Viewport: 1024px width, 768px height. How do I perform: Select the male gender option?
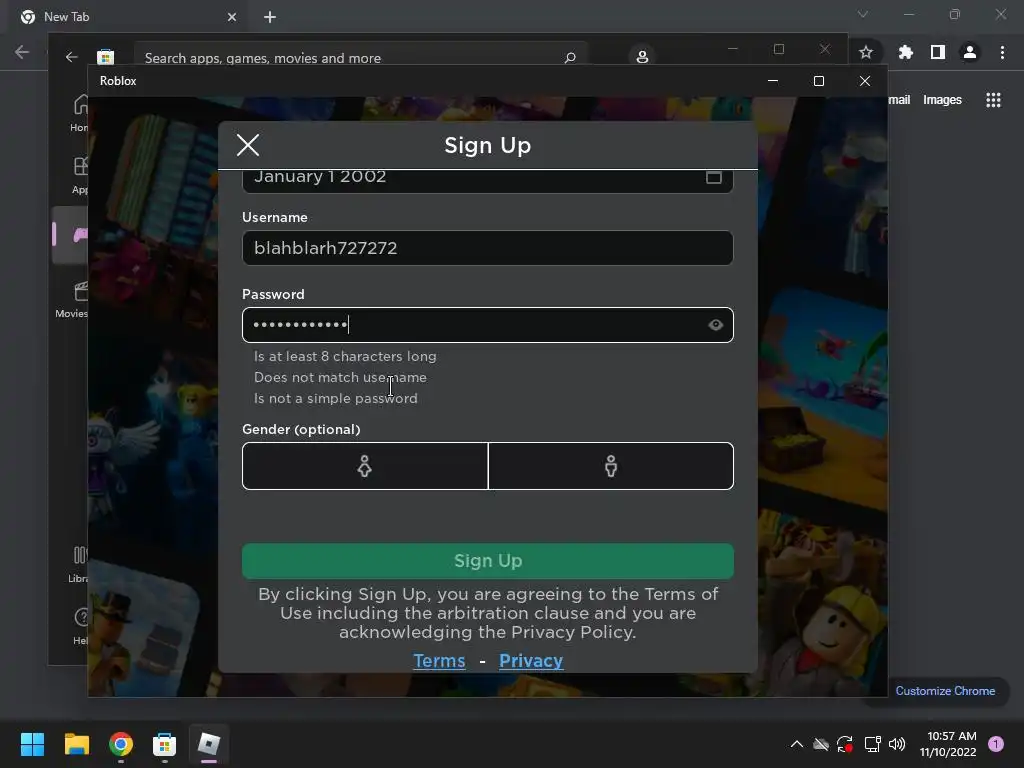point(611,466)
